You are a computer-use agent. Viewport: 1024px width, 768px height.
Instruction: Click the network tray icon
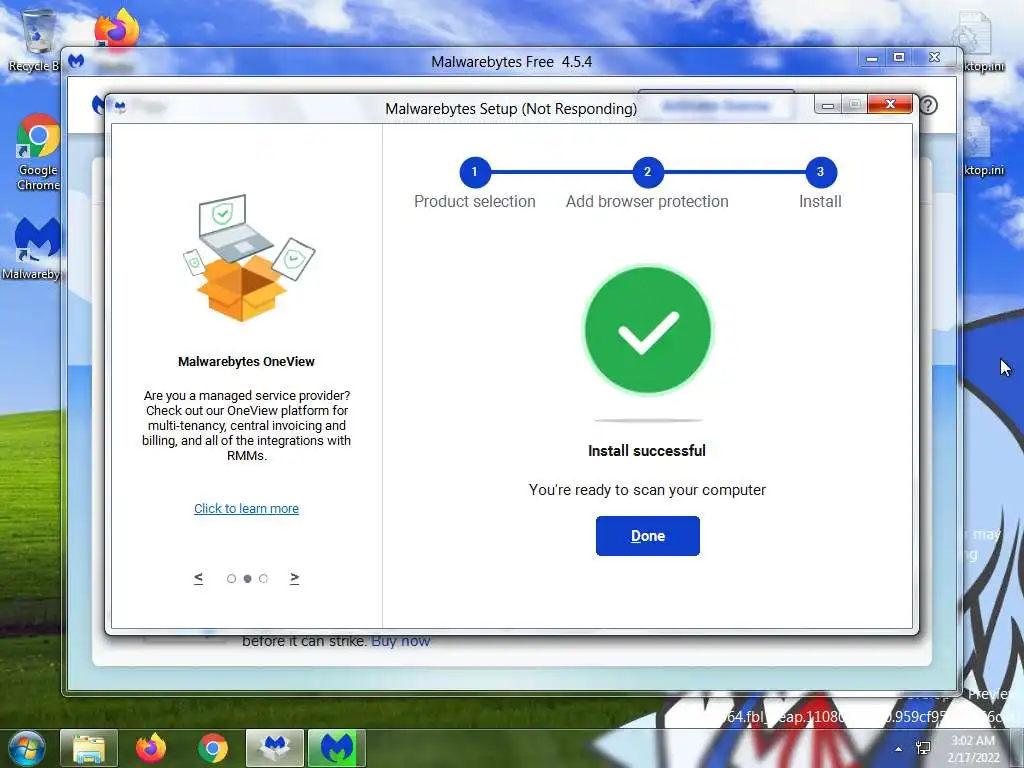coord(923,748)
